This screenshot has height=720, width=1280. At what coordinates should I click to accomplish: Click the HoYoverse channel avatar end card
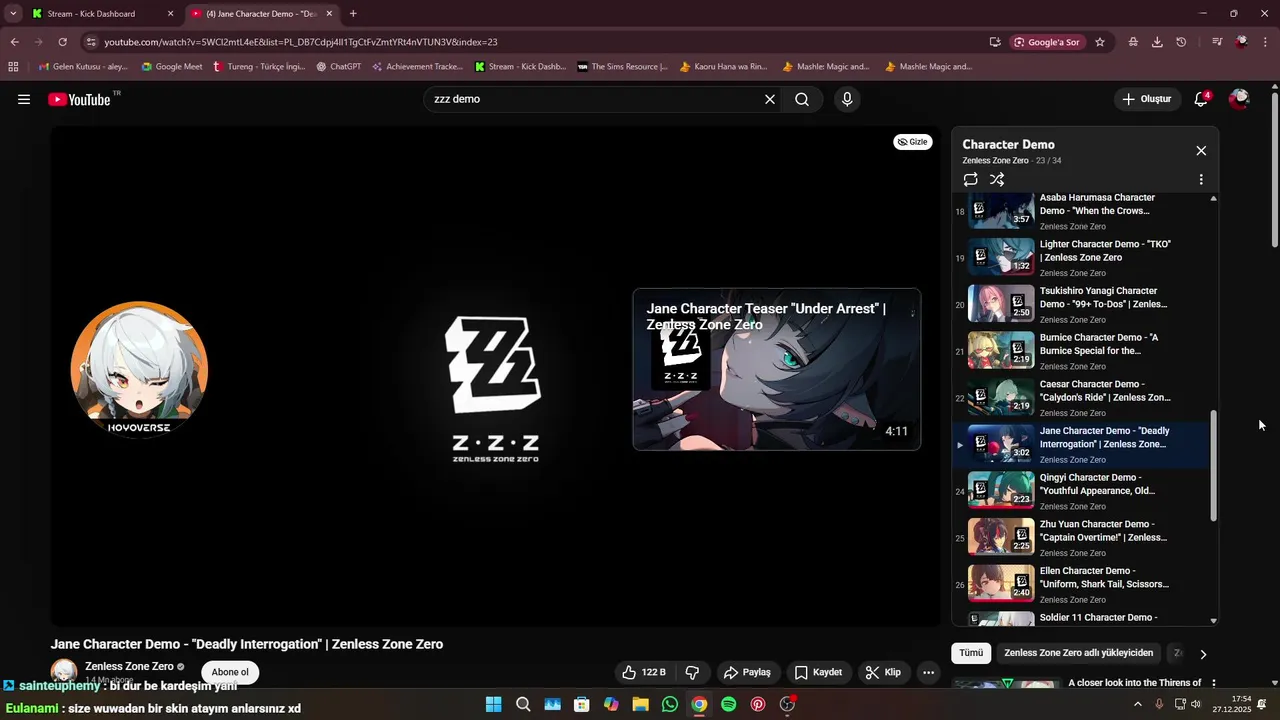[139, 369]
